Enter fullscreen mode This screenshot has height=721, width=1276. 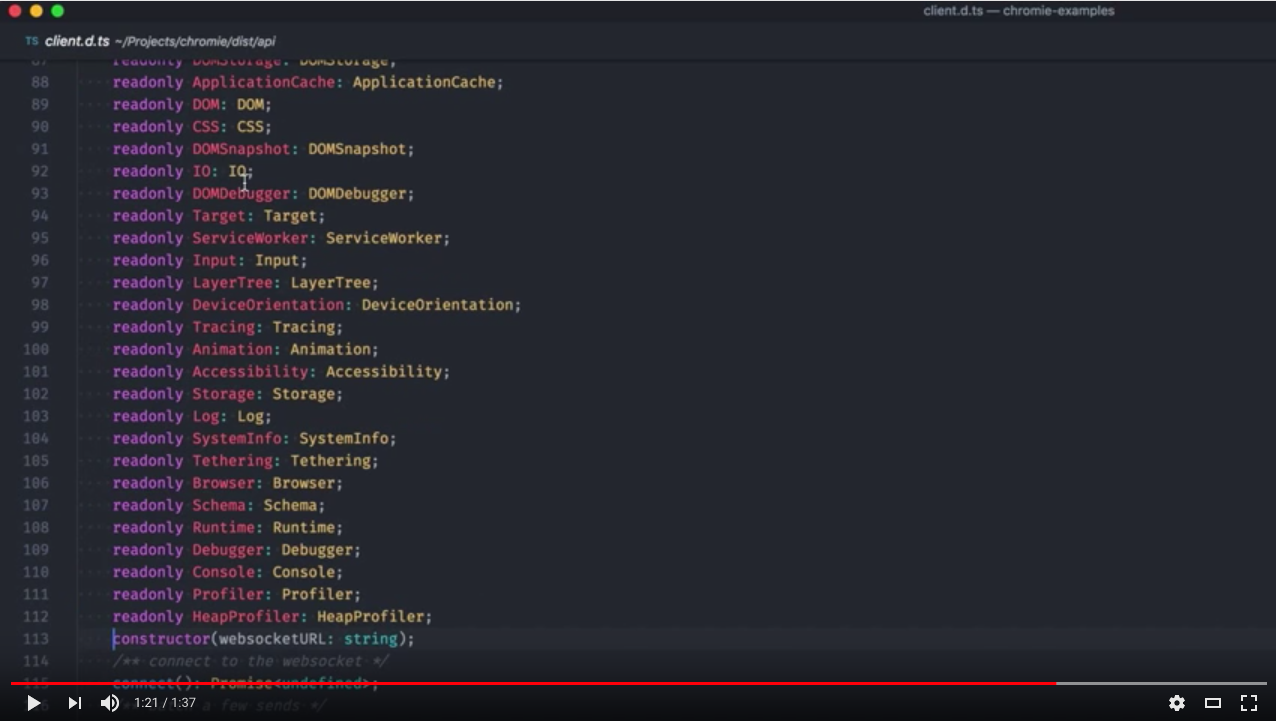(1249, 703)
